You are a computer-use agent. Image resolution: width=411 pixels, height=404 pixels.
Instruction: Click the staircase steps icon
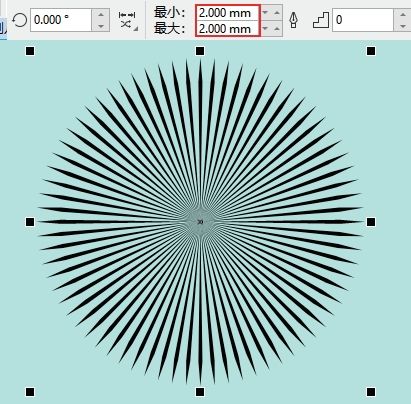pyautogui.click(x=321, y=20)
